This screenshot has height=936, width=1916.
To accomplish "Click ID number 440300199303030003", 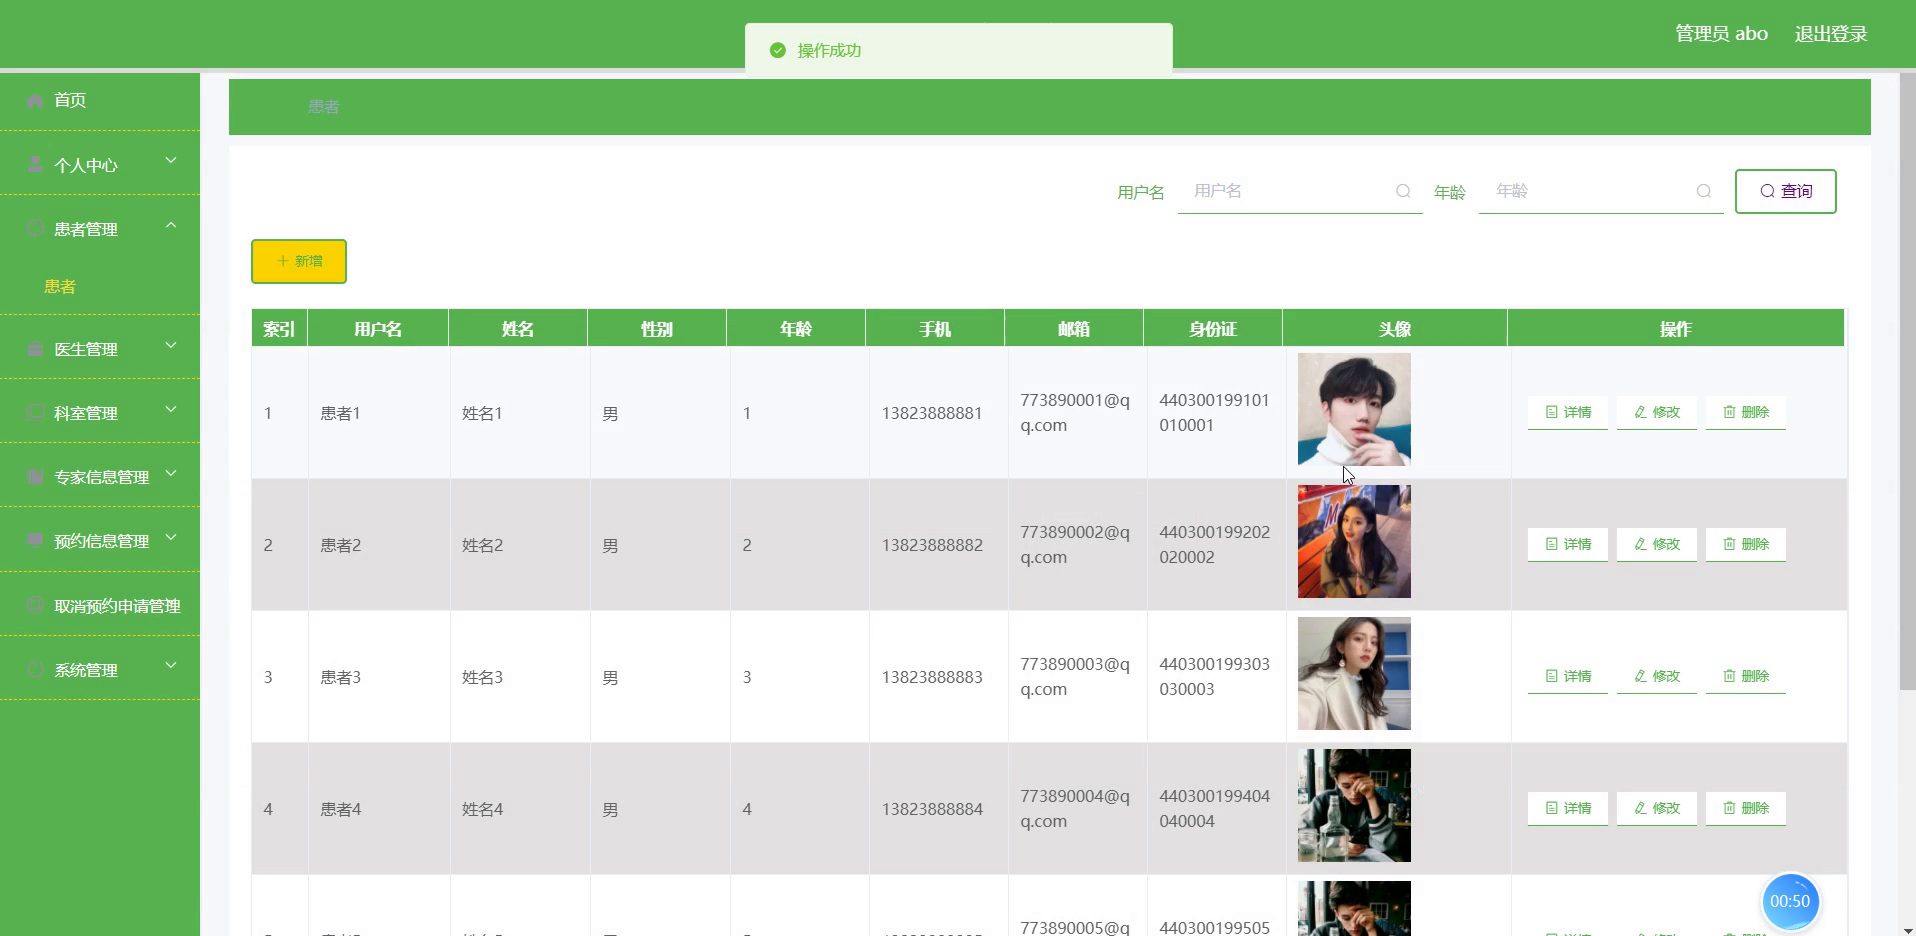I will (x=1214, y=676).
